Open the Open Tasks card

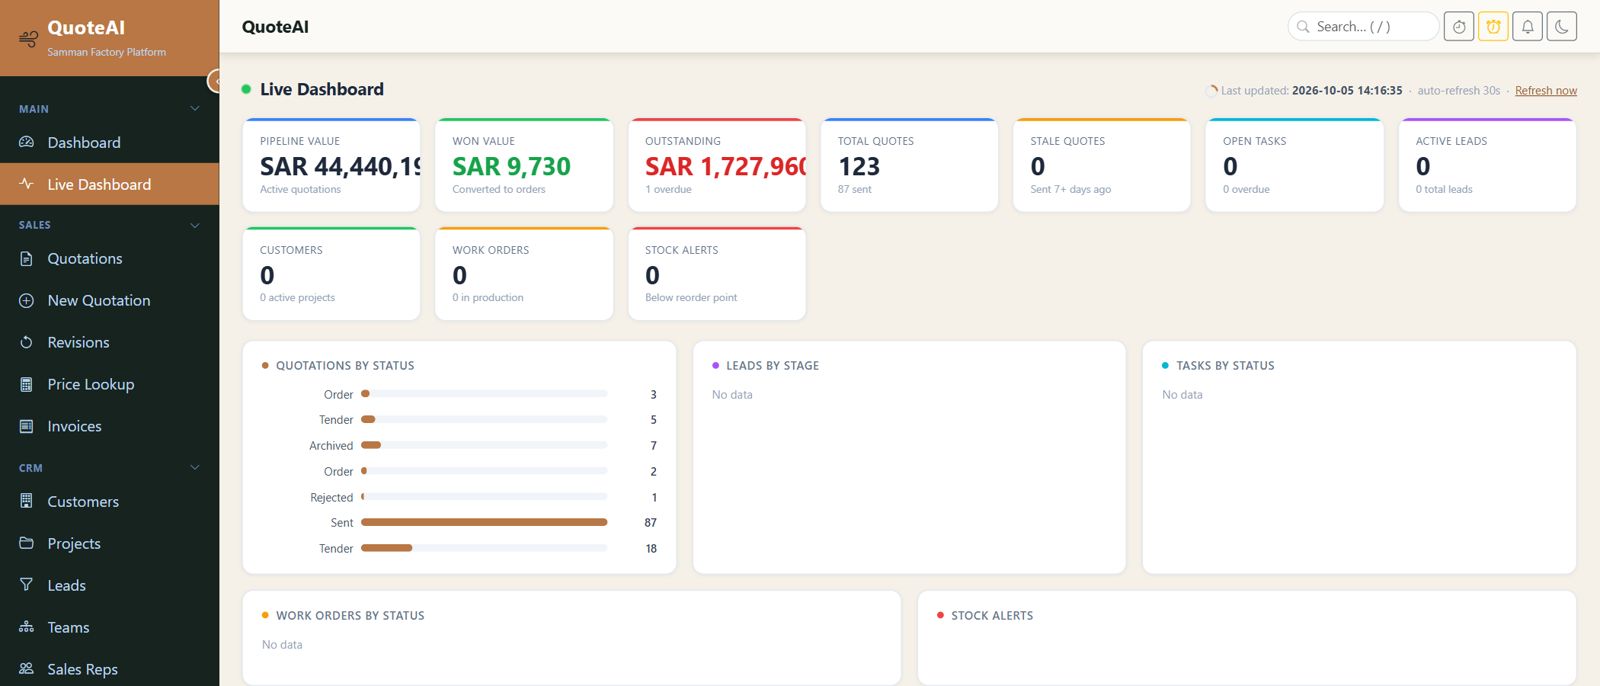tap(1295, 165)
